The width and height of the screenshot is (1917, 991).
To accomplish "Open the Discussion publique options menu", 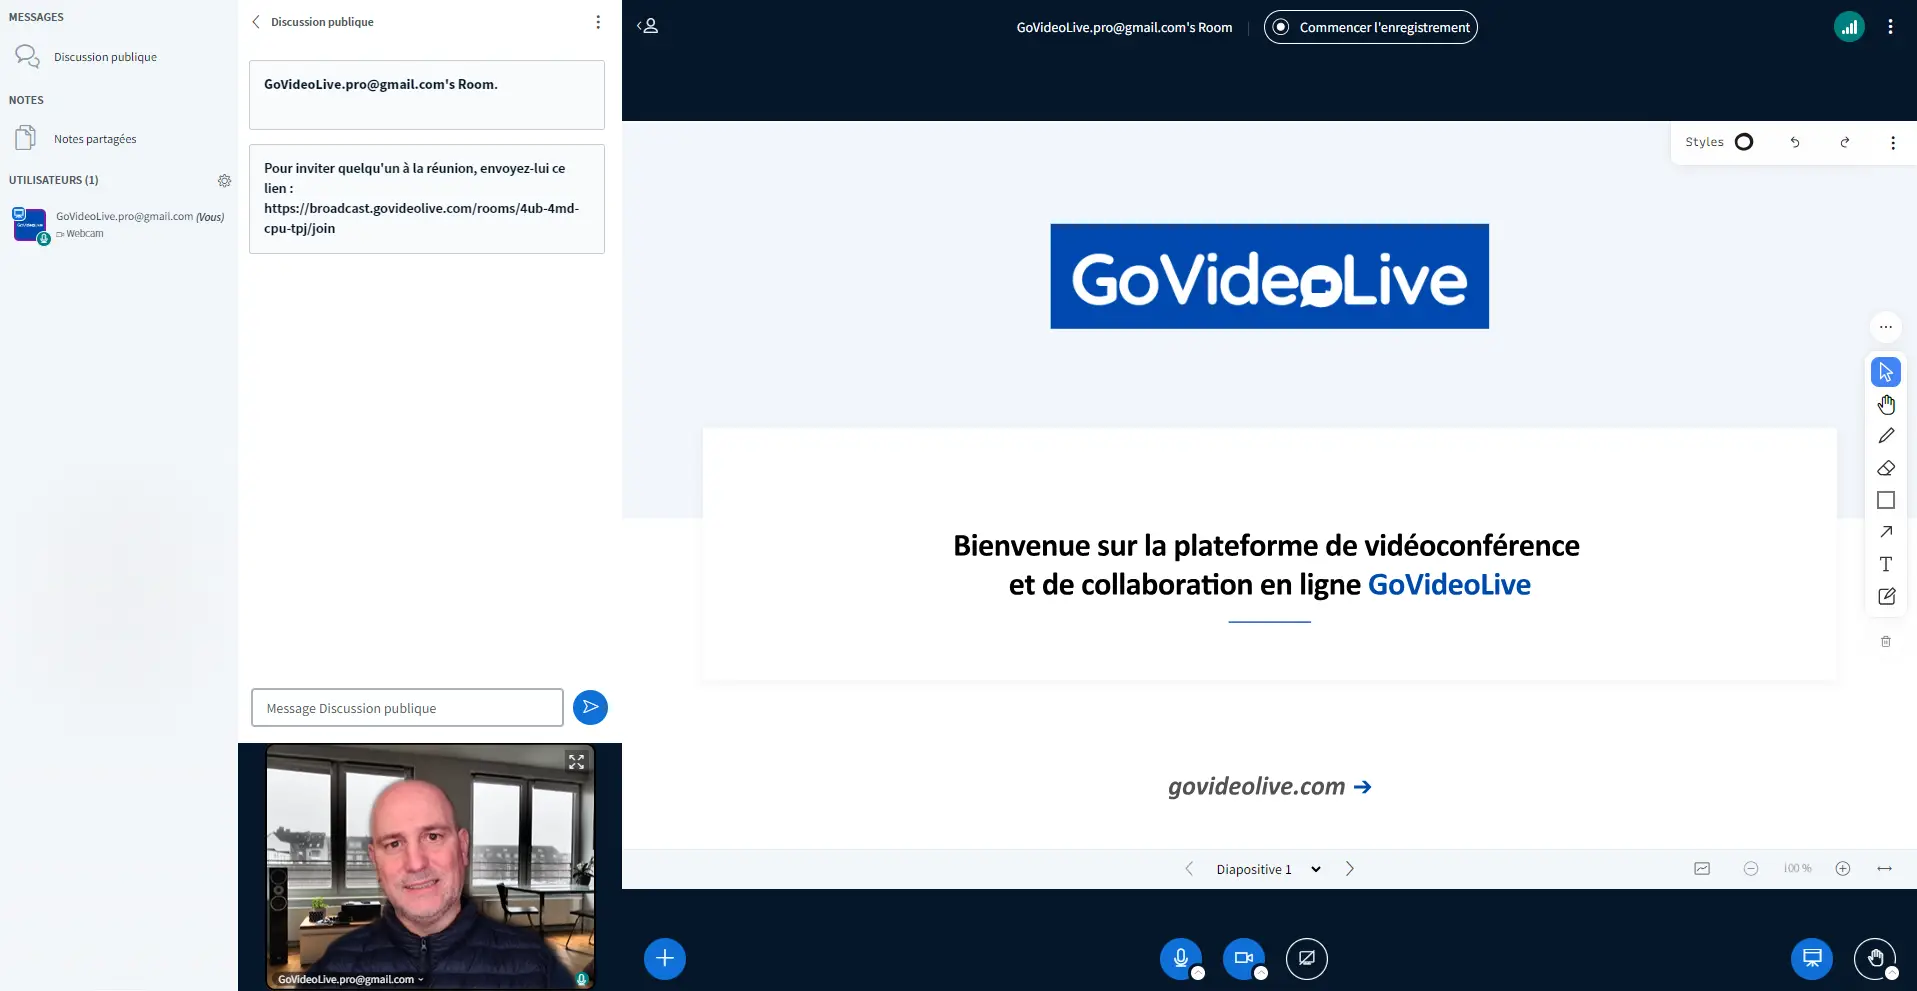I will click(598, 22).
